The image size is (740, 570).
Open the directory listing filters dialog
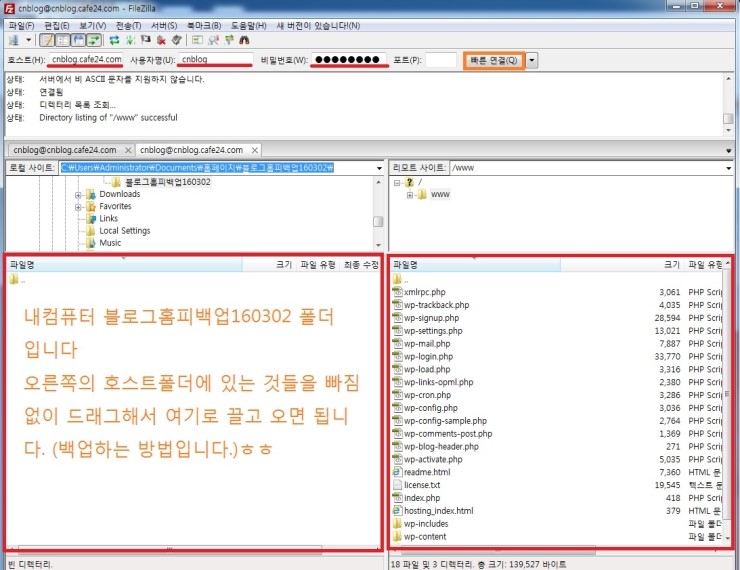(x=197, y=40)
